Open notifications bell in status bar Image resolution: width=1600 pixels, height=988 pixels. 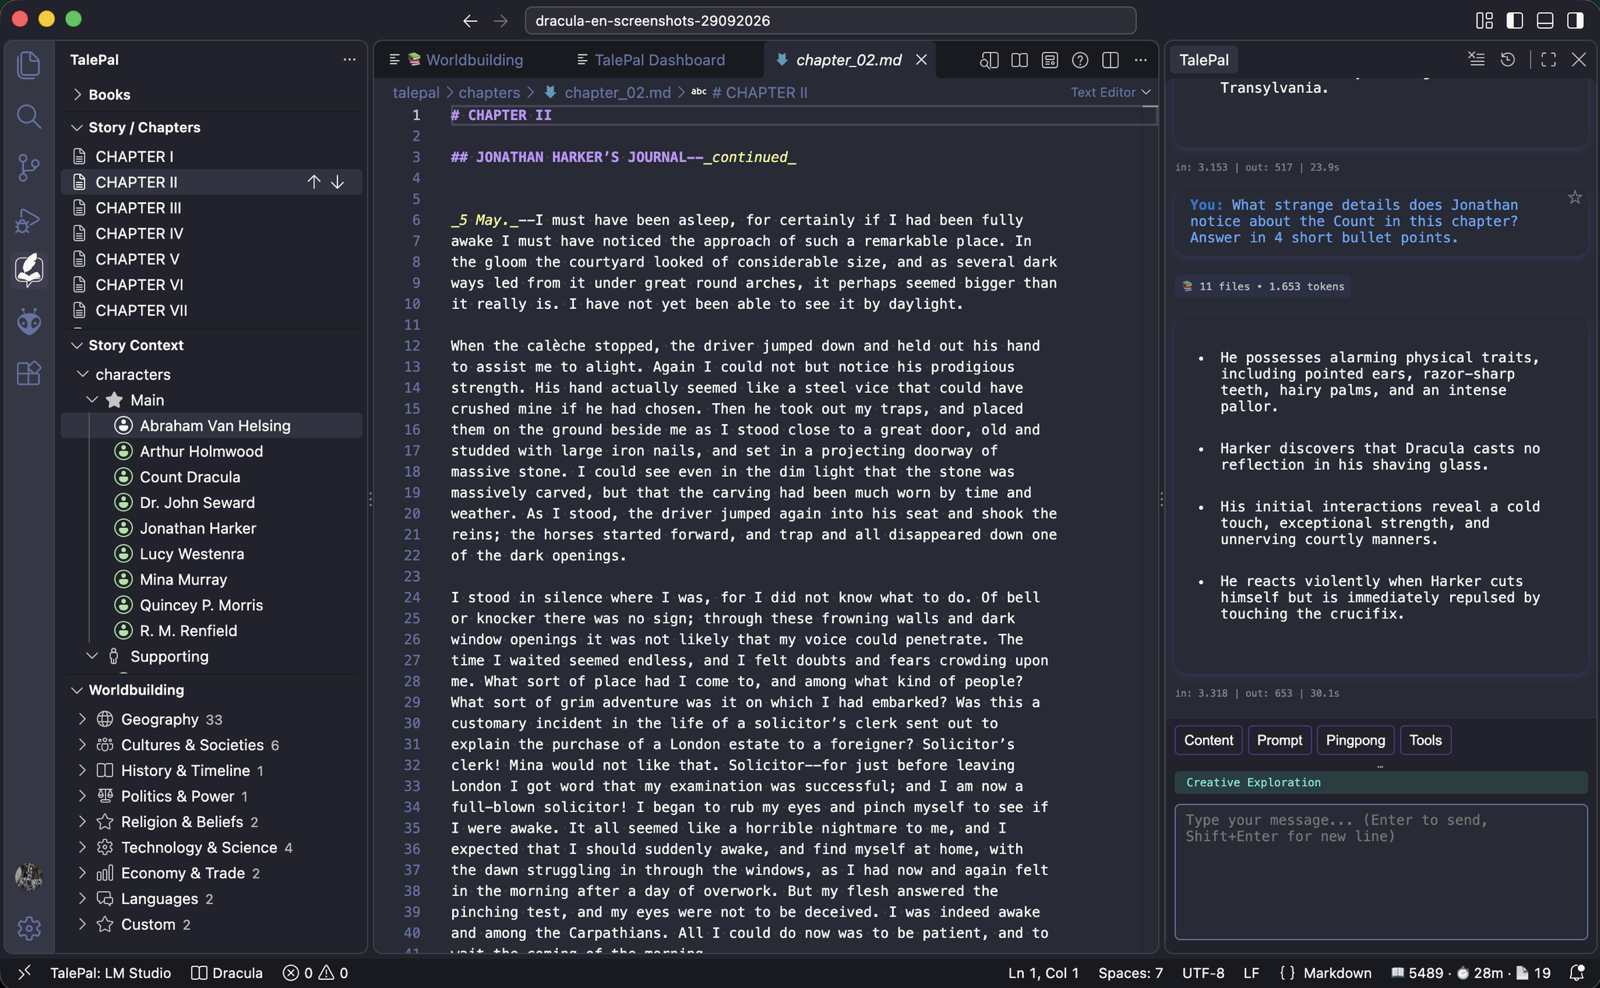1577,973
